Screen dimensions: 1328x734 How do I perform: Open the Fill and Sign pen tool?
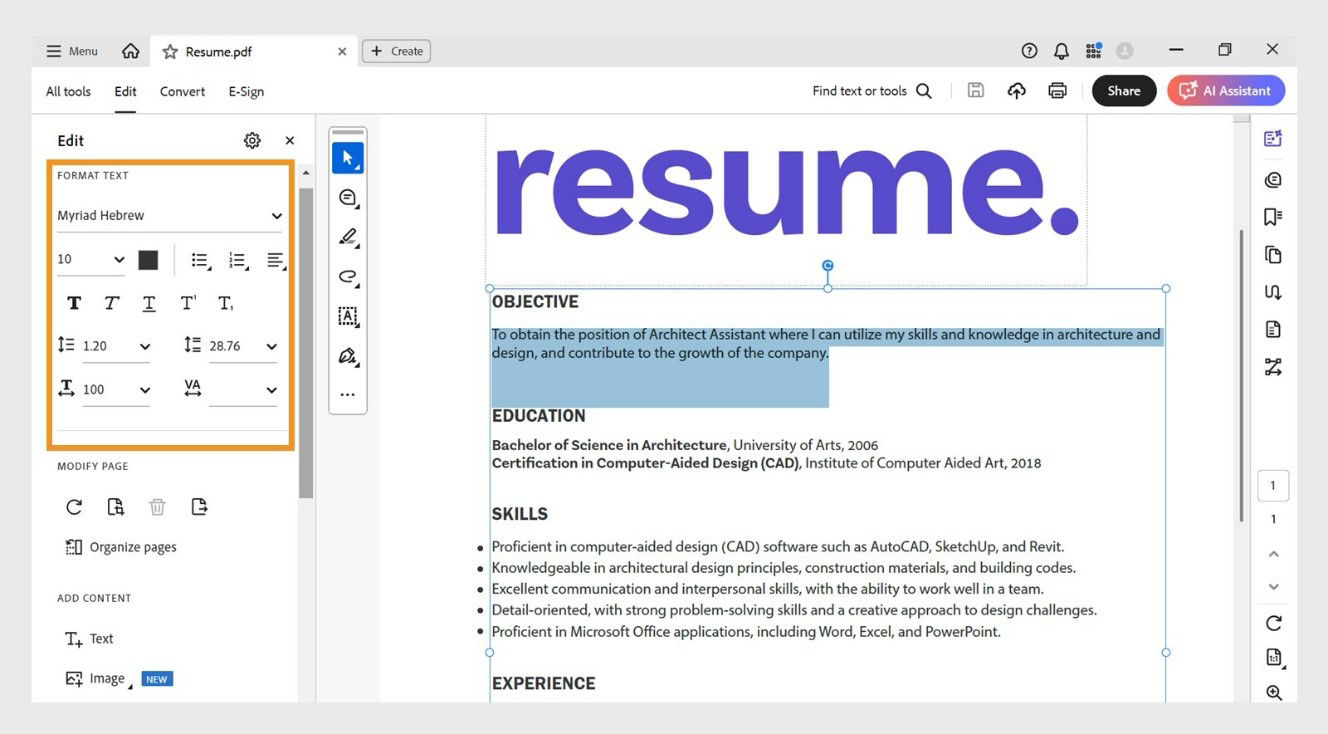pos(347,356)
